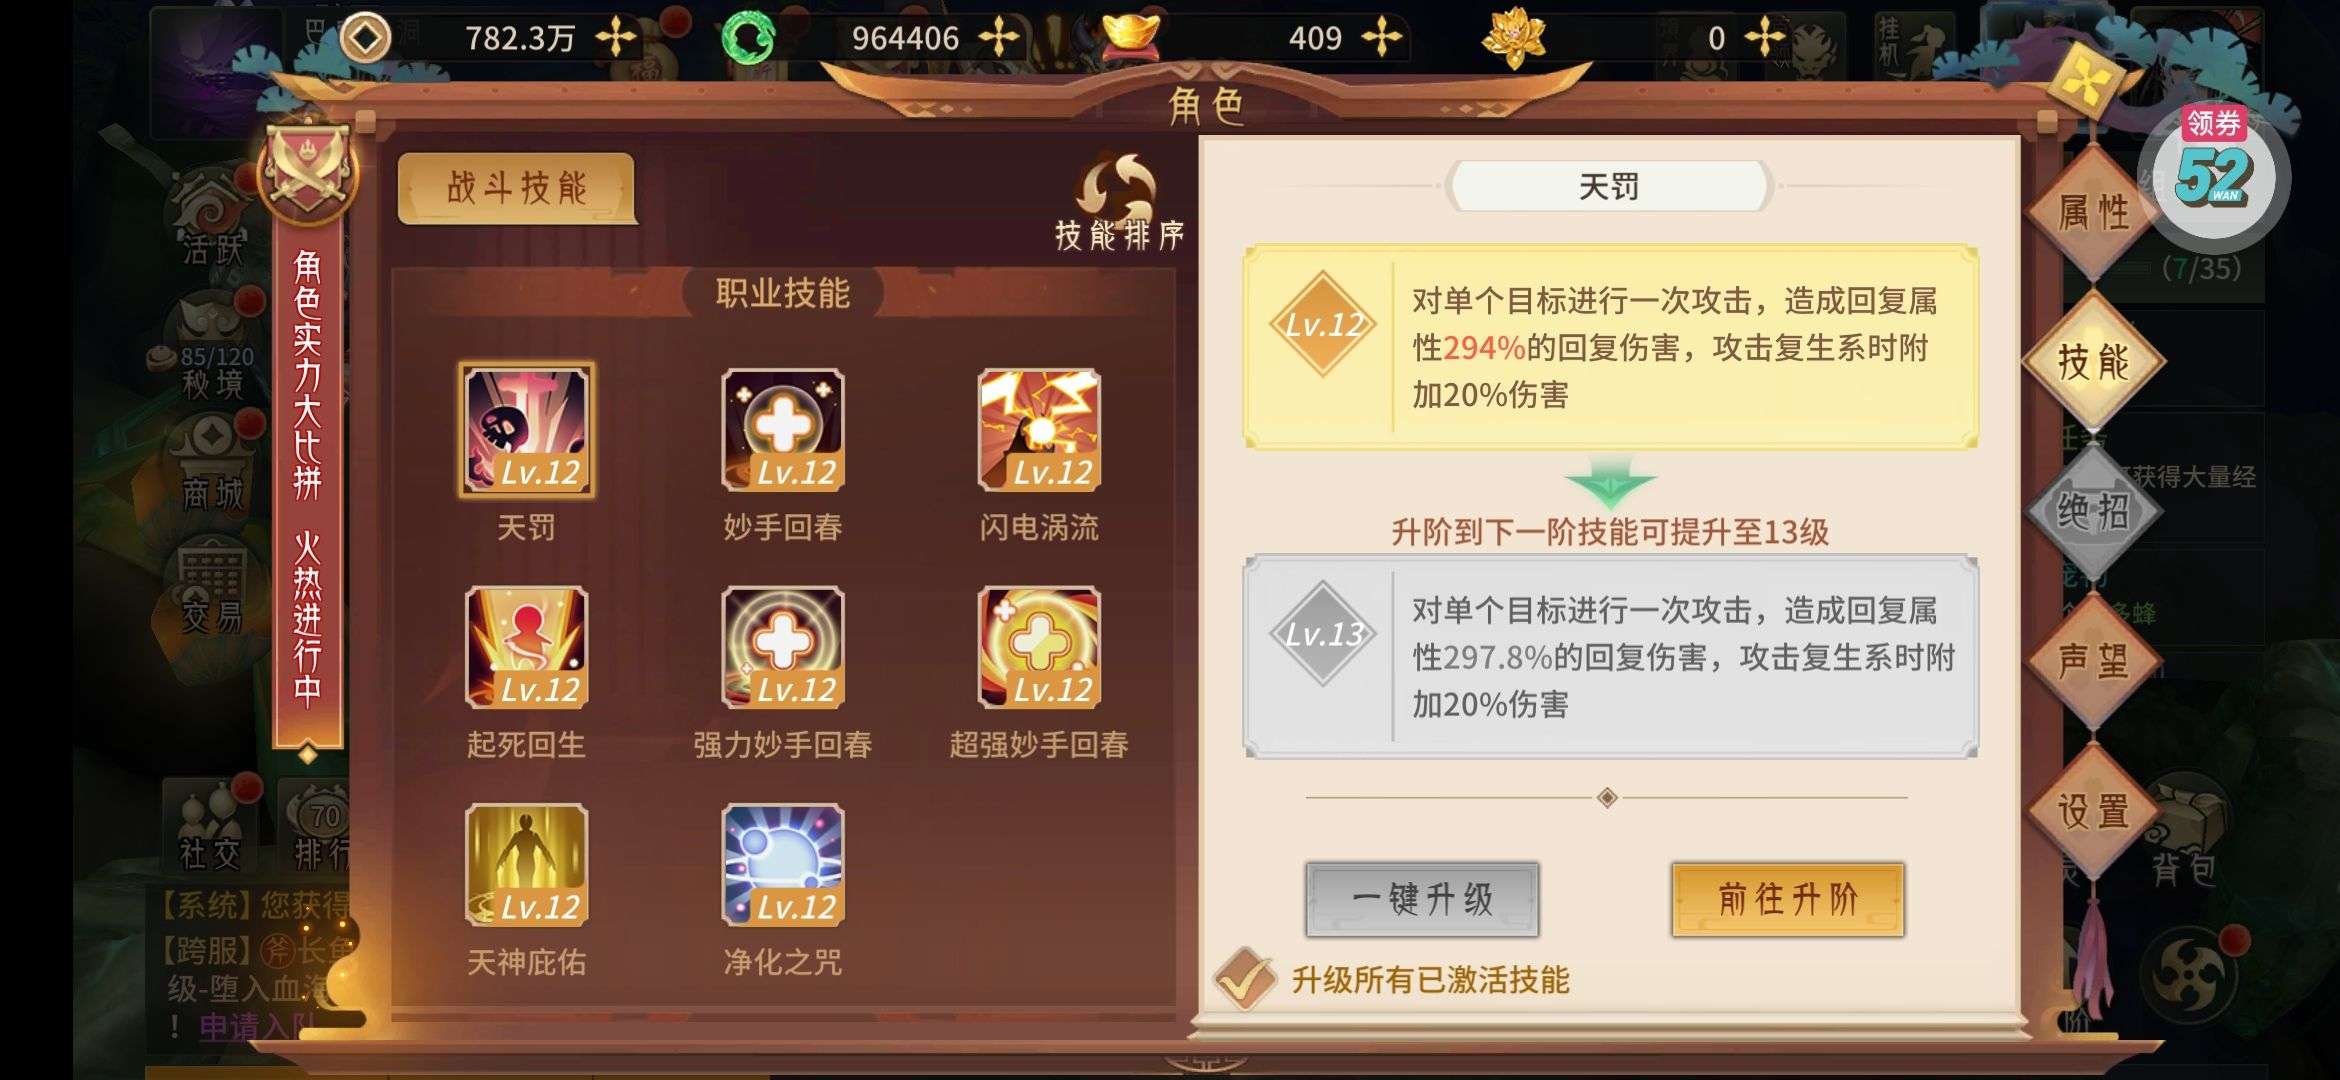Select the 强力妙手回春 skill icon
Screen dimensions: 2340x1080
(783, 648)
